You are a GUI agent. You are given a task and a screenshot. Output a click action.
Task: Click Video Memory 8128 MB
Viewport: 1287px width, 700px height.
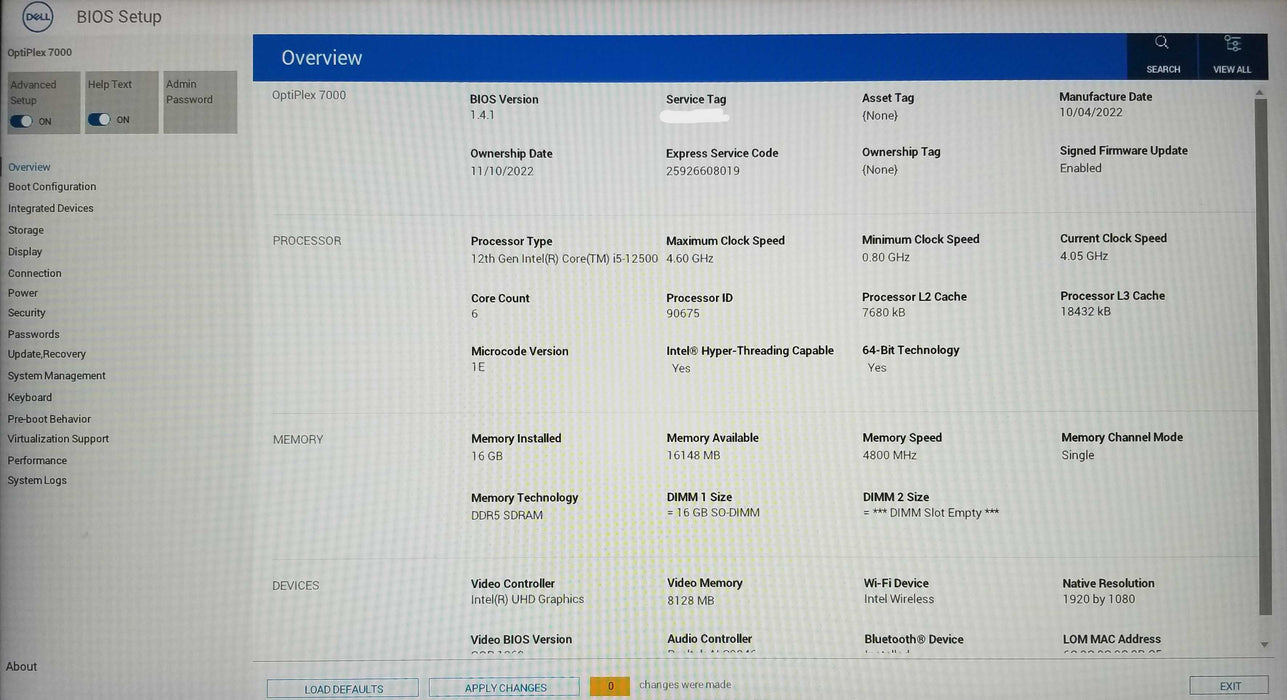691,600
